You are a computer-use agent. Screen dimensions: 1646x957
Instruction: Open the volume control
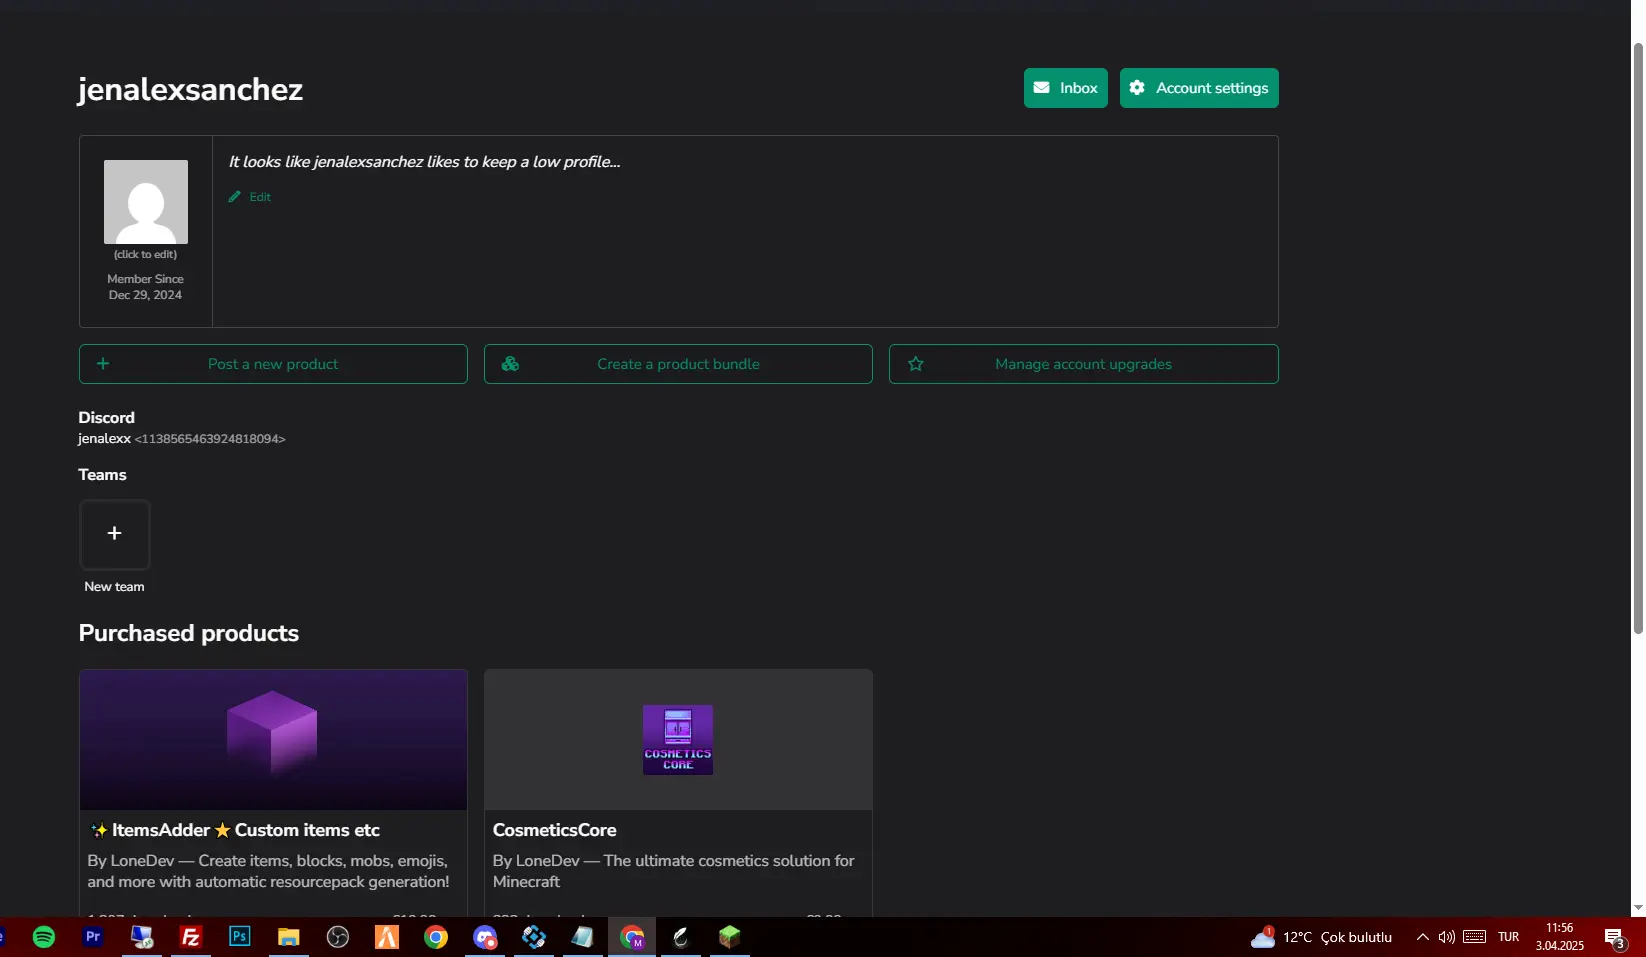(x=1446, y=937)
